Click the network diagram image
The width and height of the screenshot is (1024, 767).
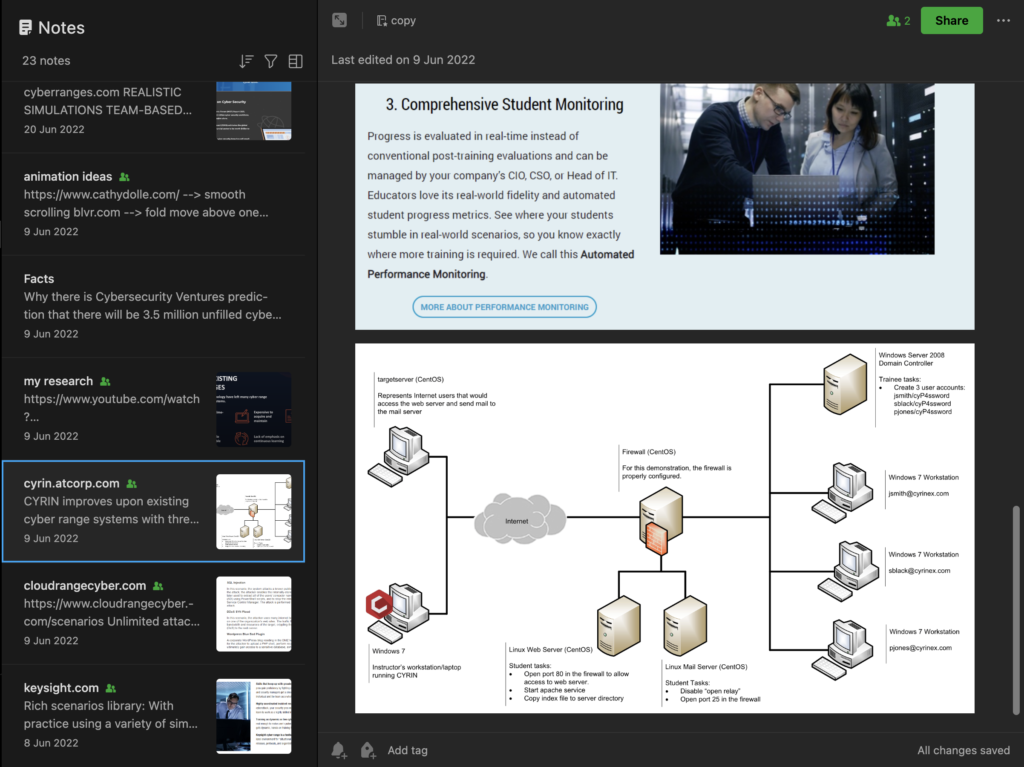(664, 528)
